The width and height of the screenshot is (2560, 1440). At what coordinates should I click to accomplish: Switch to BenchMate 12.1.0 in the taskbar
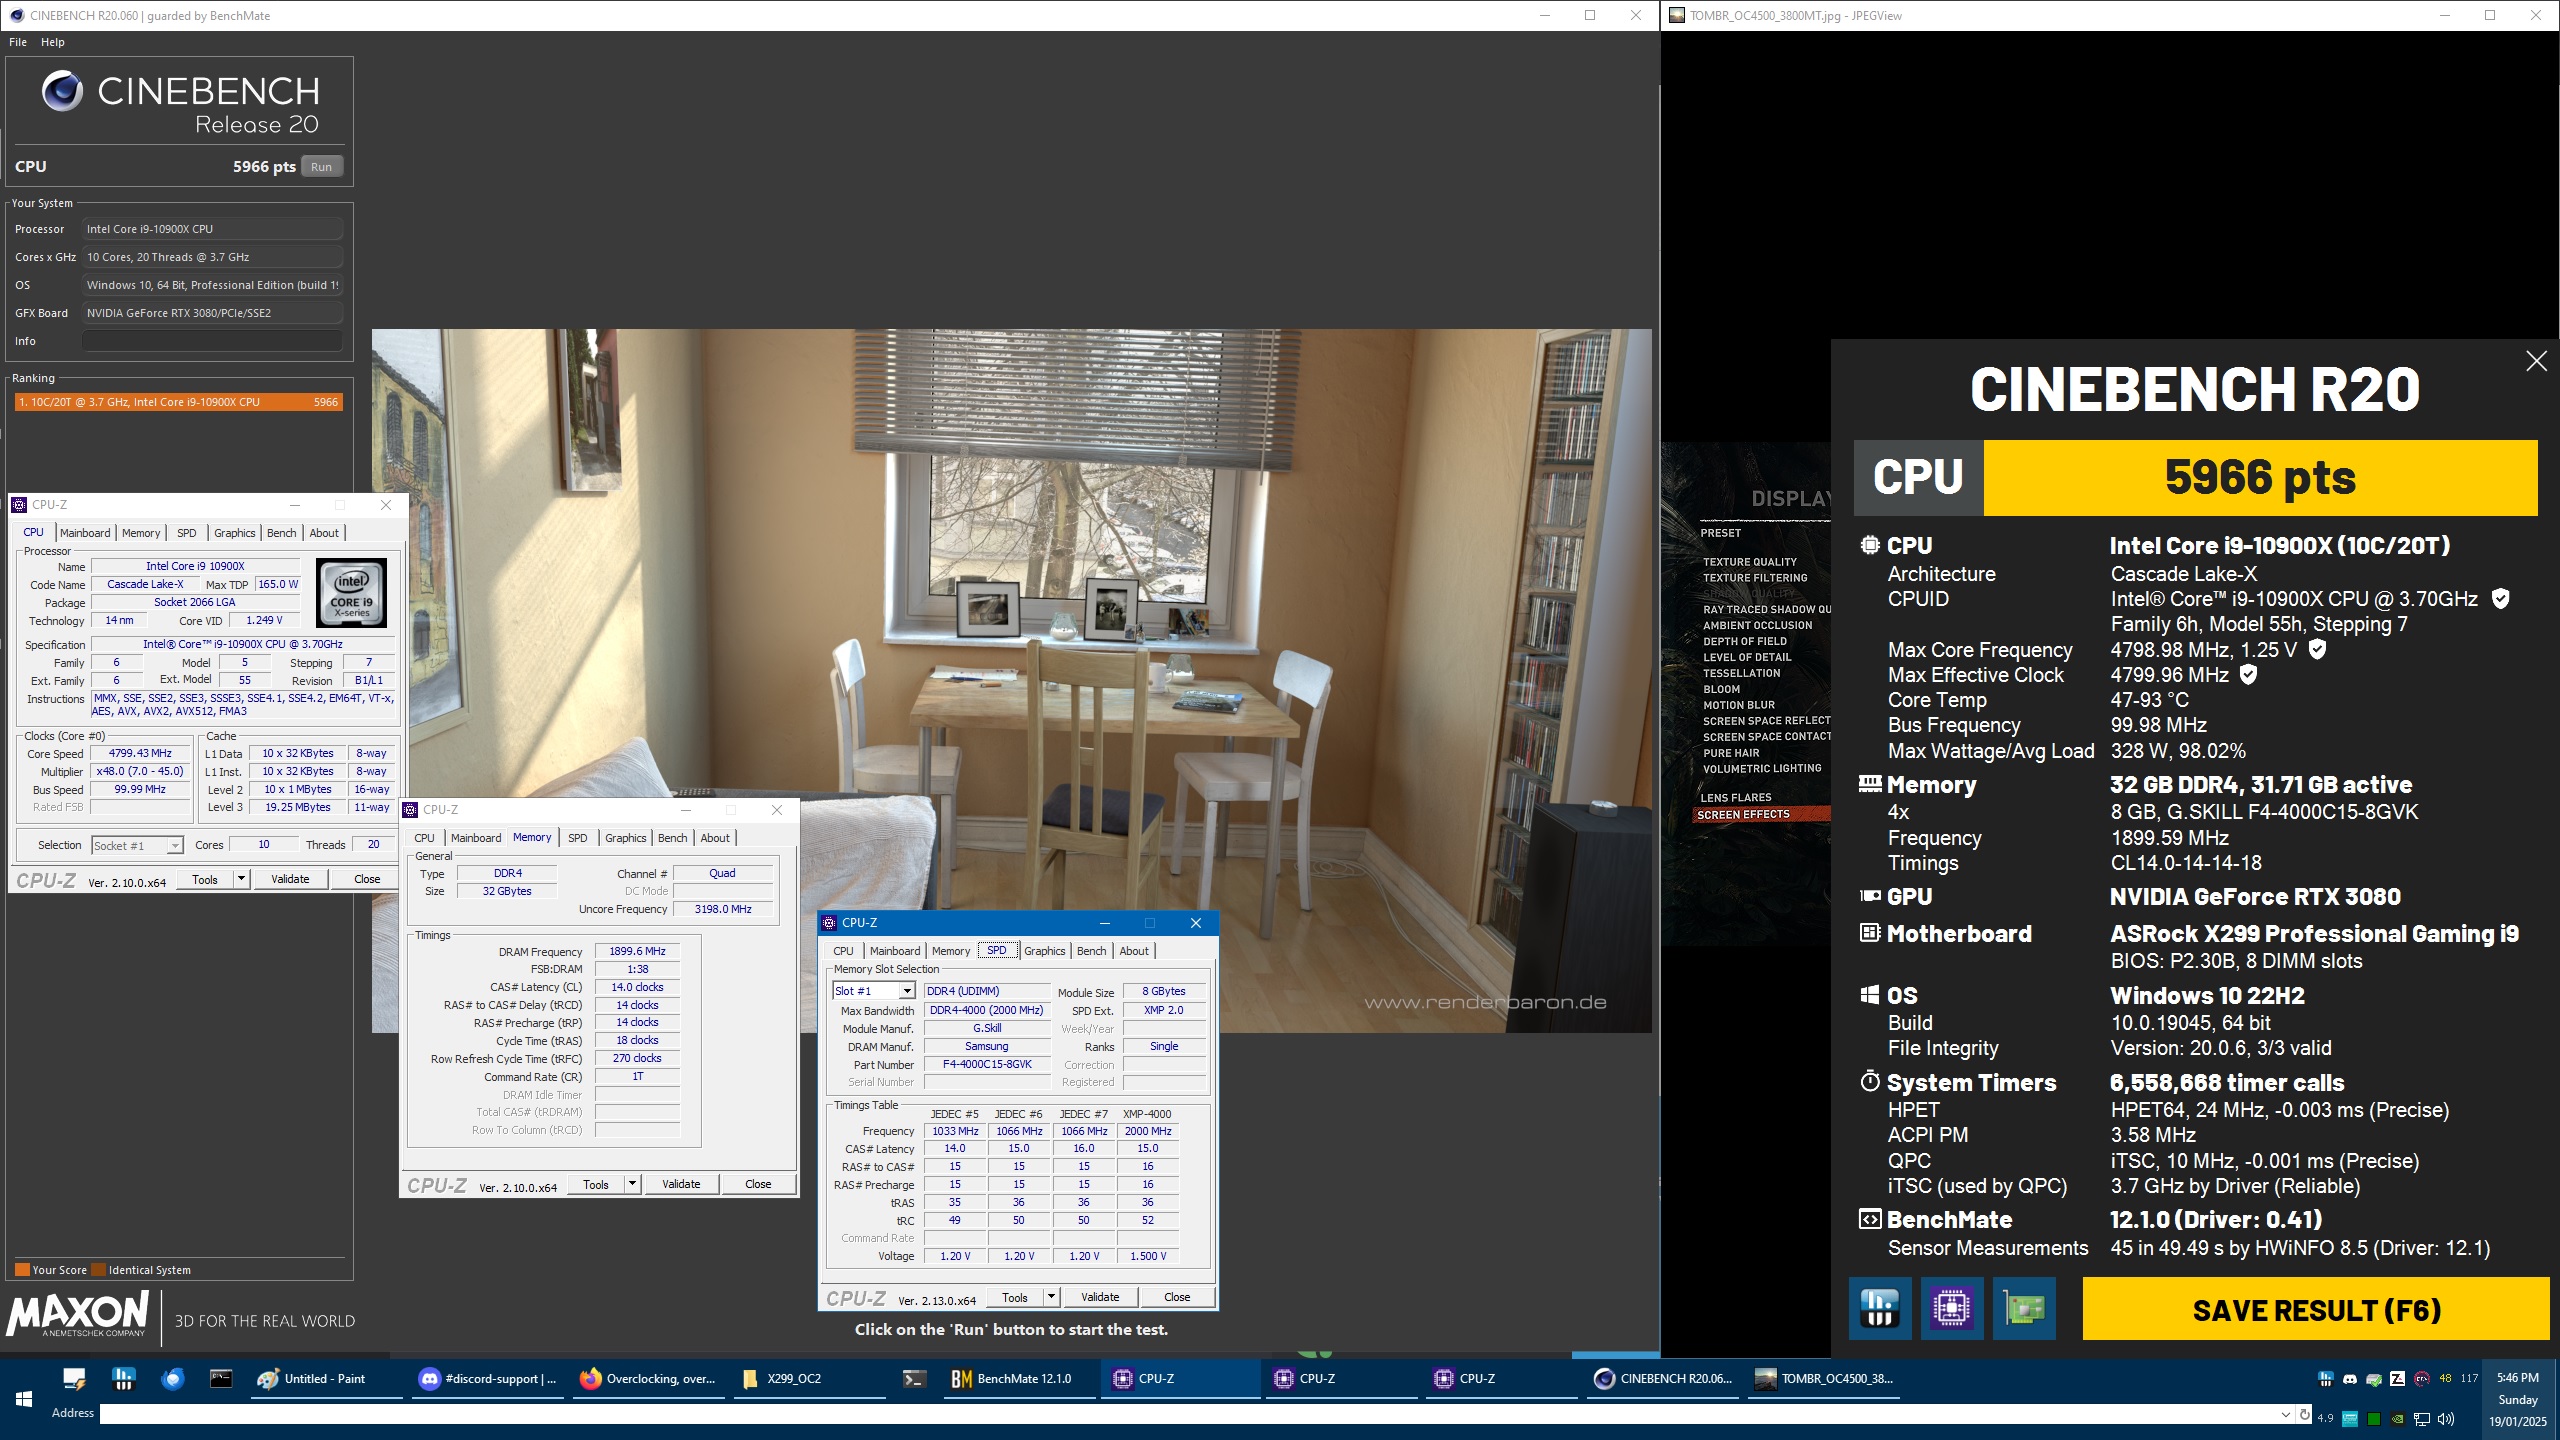1018,1379
